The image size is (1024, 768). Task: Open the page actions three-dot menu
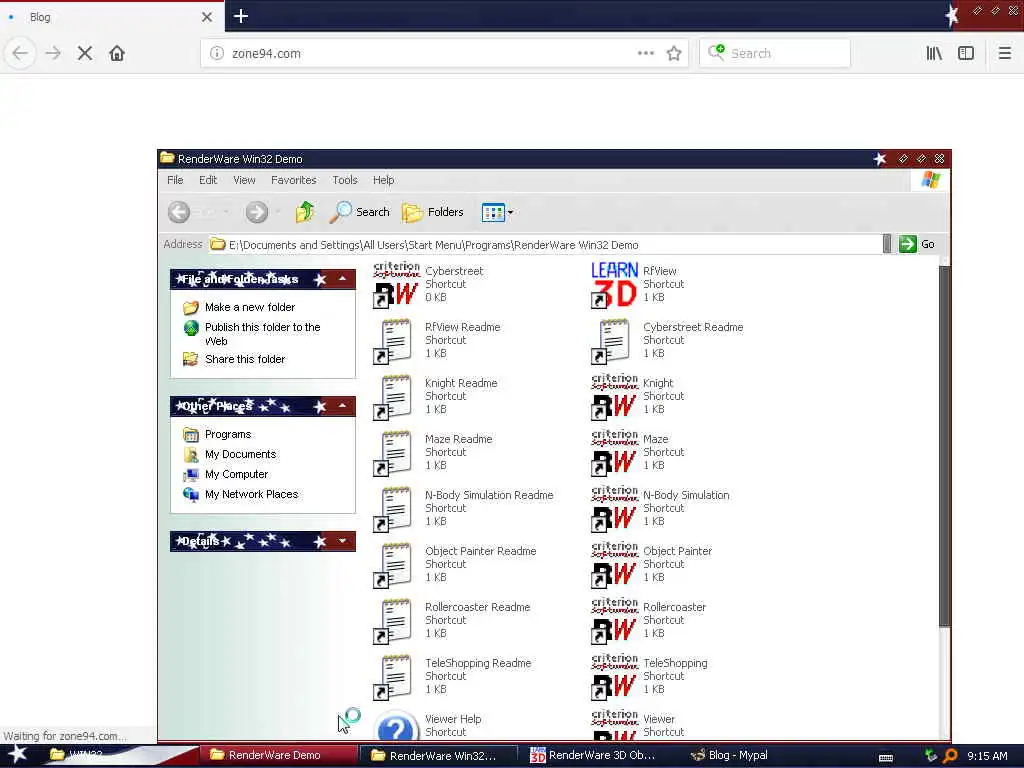point(646,54)
